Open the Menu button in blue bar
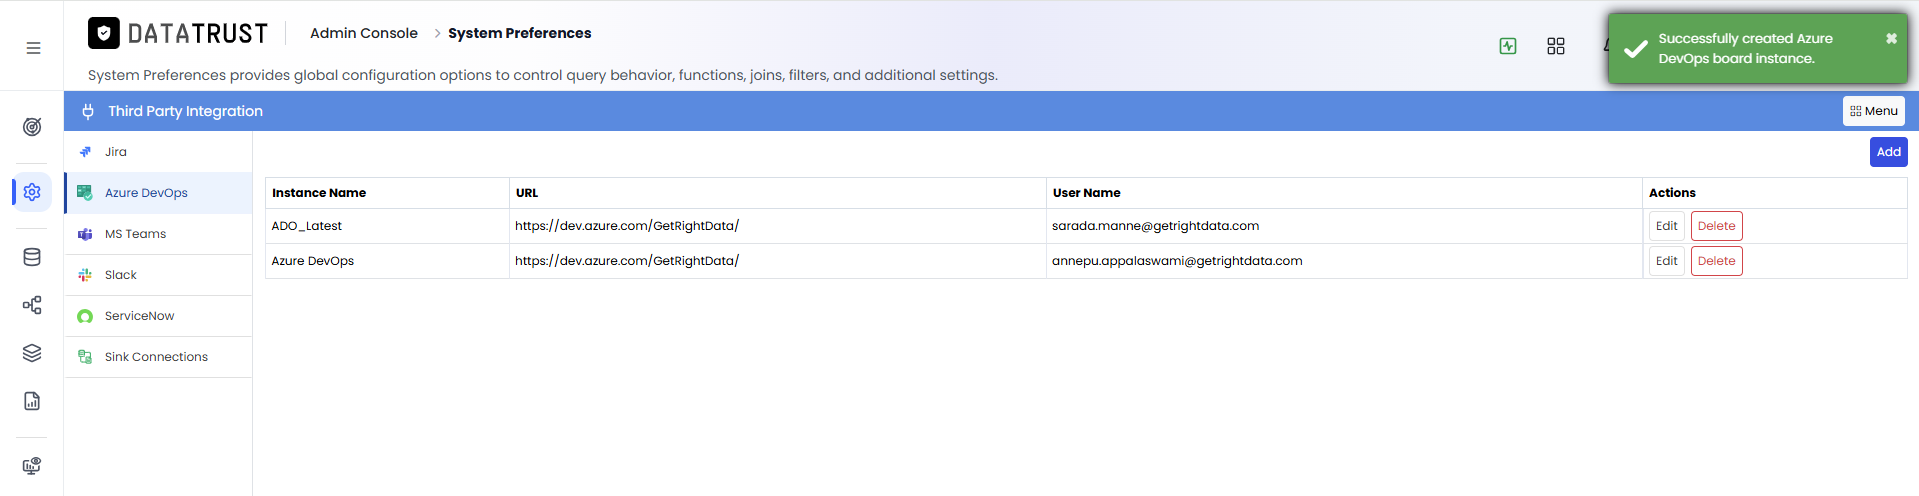 click(1873, 111)
